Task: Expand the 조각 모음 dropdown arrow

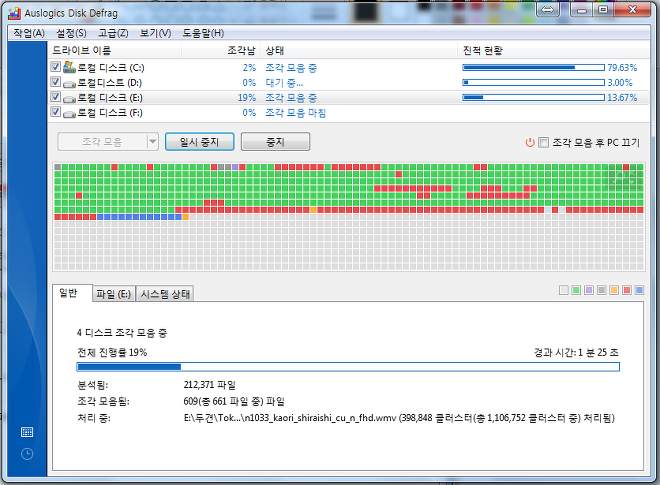Action: point(152,142)
